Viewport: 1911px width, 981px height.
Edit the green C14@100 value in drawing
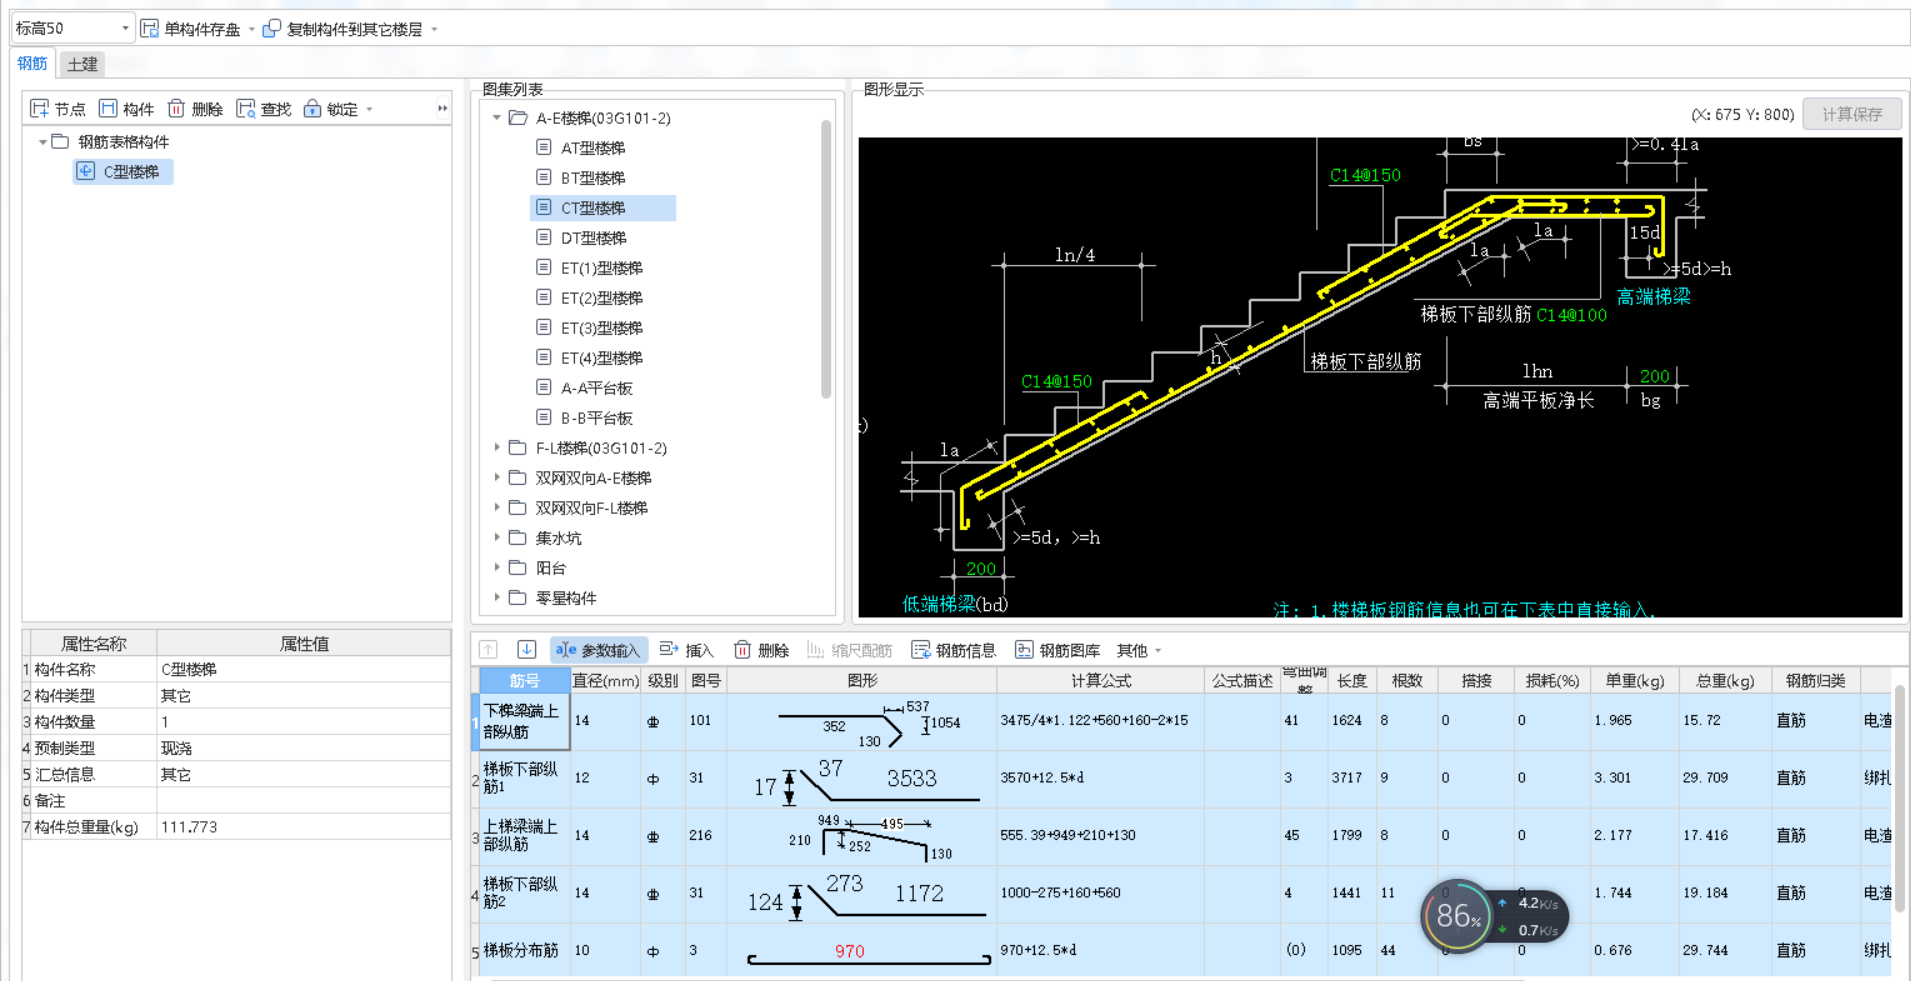1571,315
